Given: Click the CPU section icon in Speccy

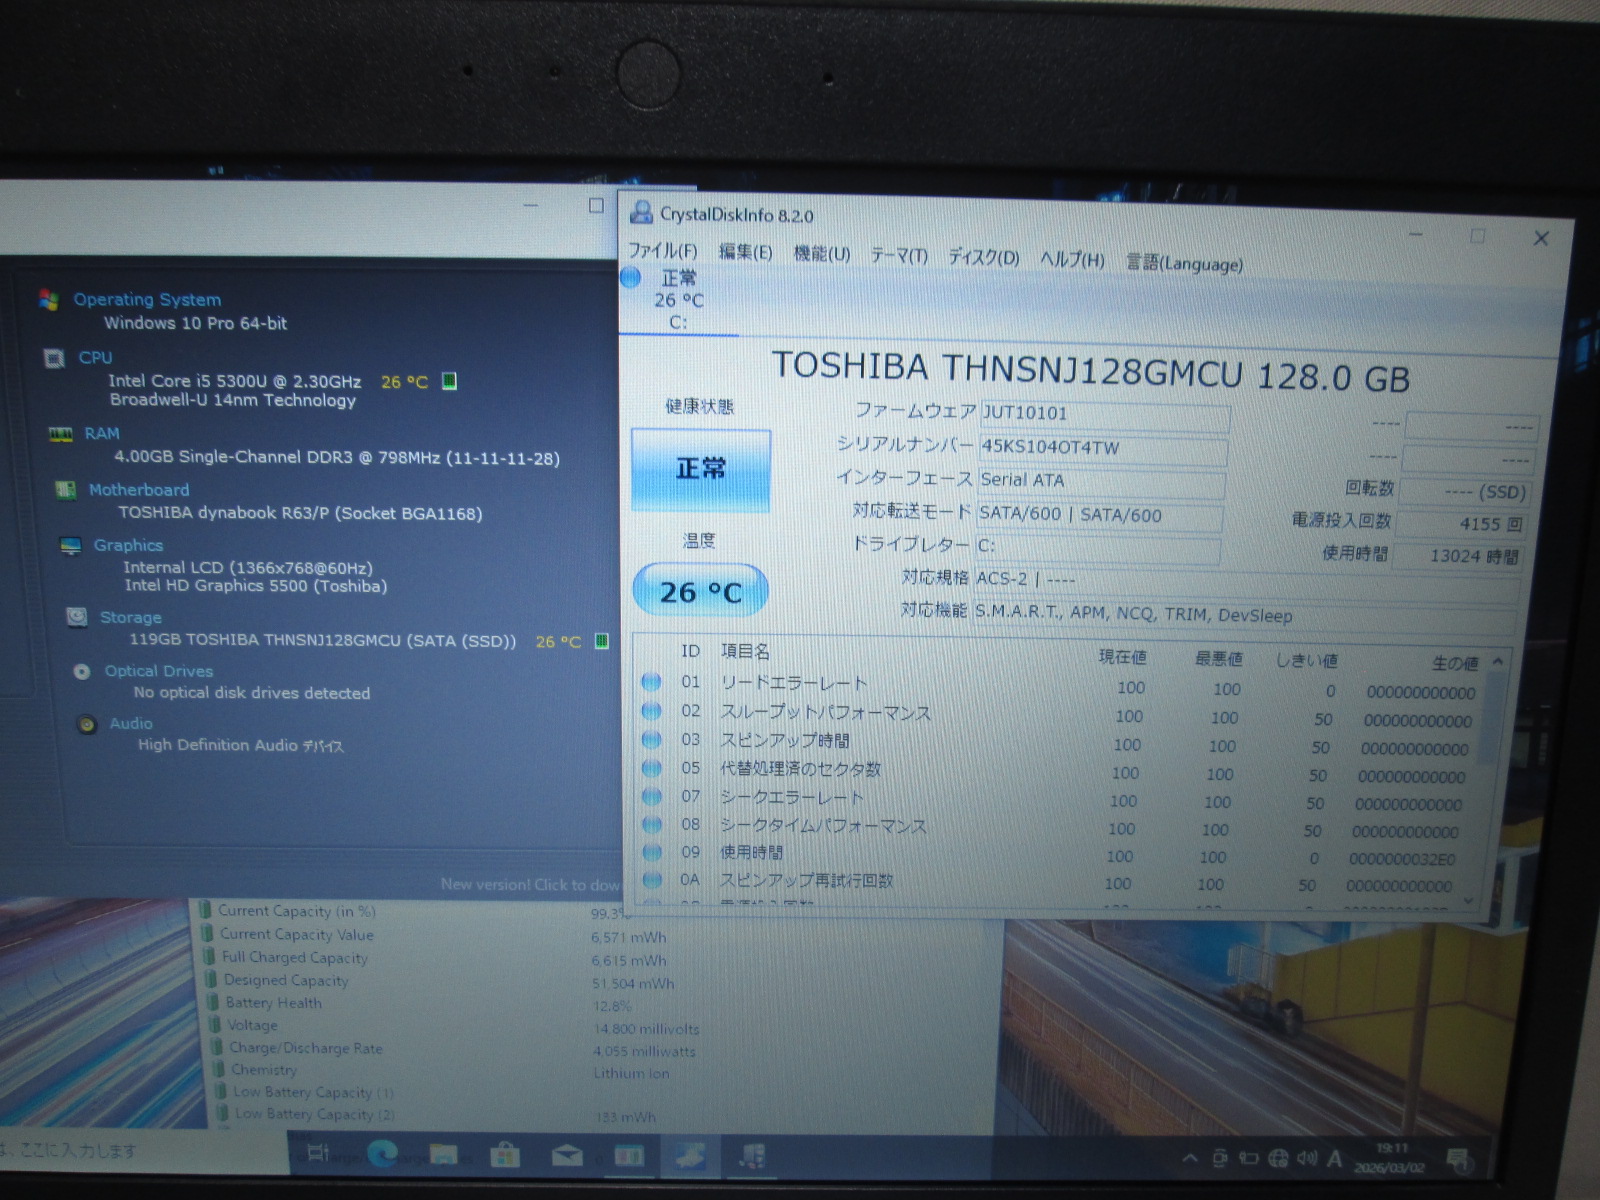Looking at the screenshot, I should click(55, 358).
